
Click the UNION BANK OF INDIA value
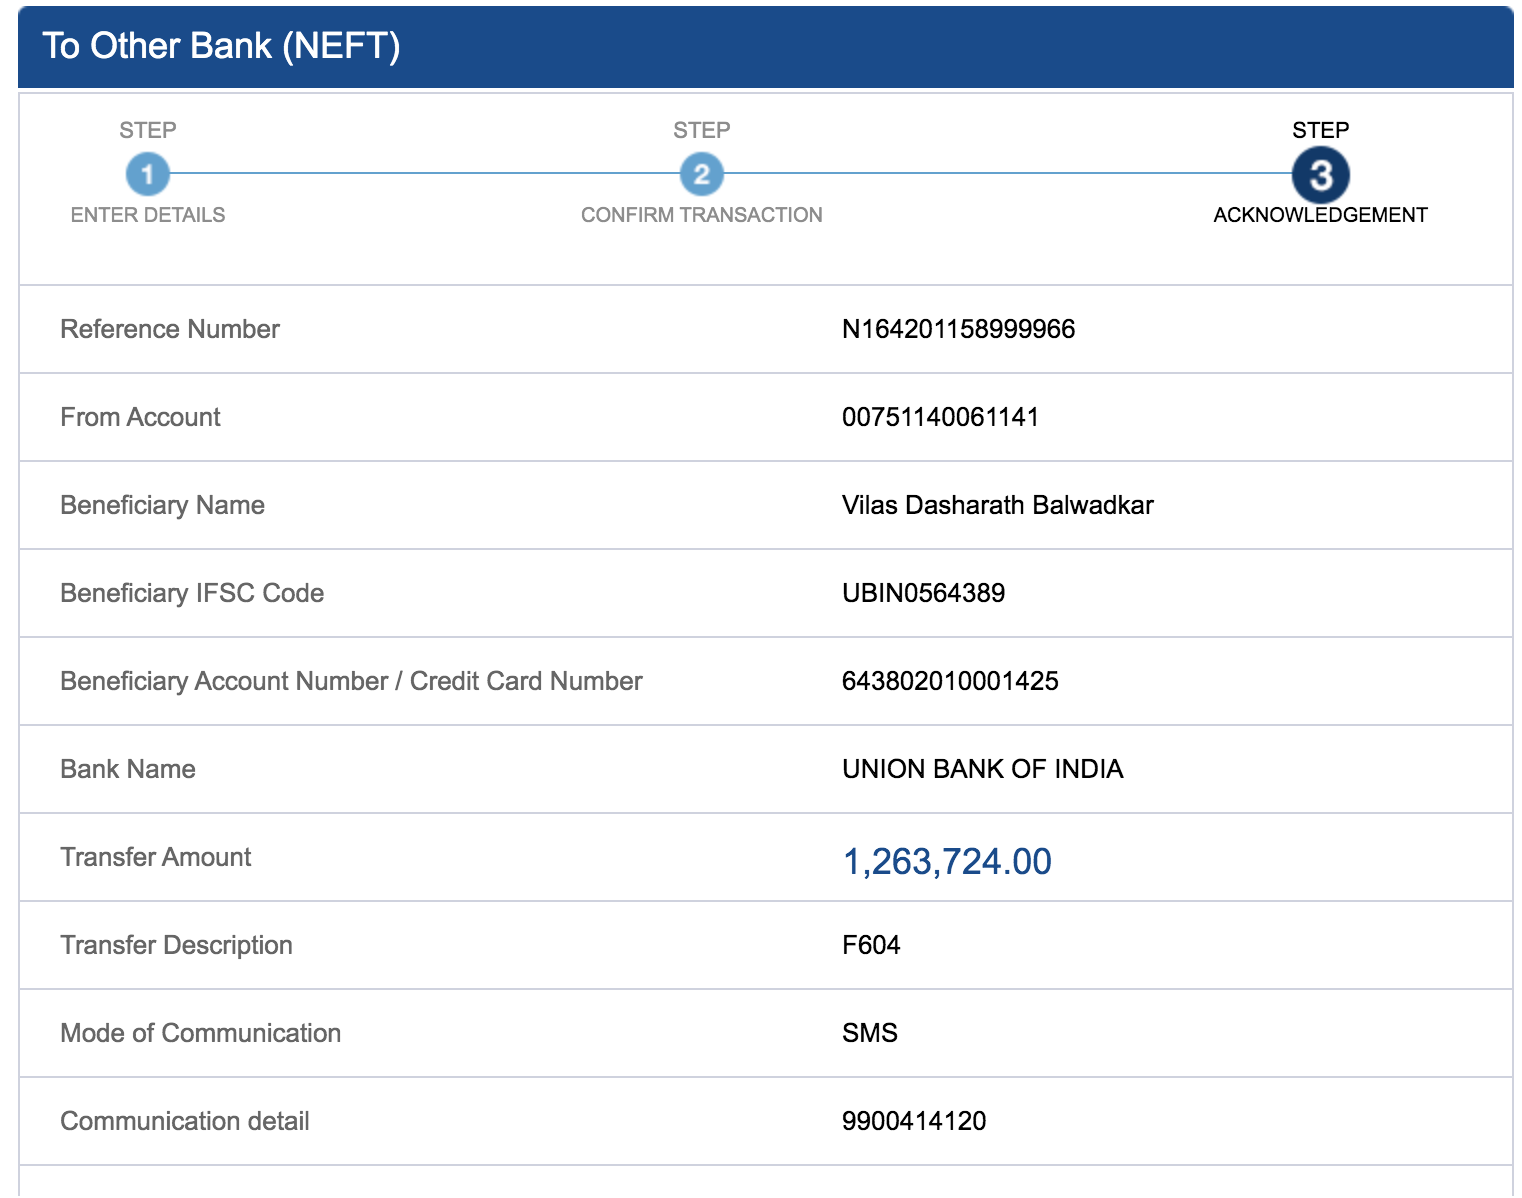pyautogui.click(x=982, y=769)
